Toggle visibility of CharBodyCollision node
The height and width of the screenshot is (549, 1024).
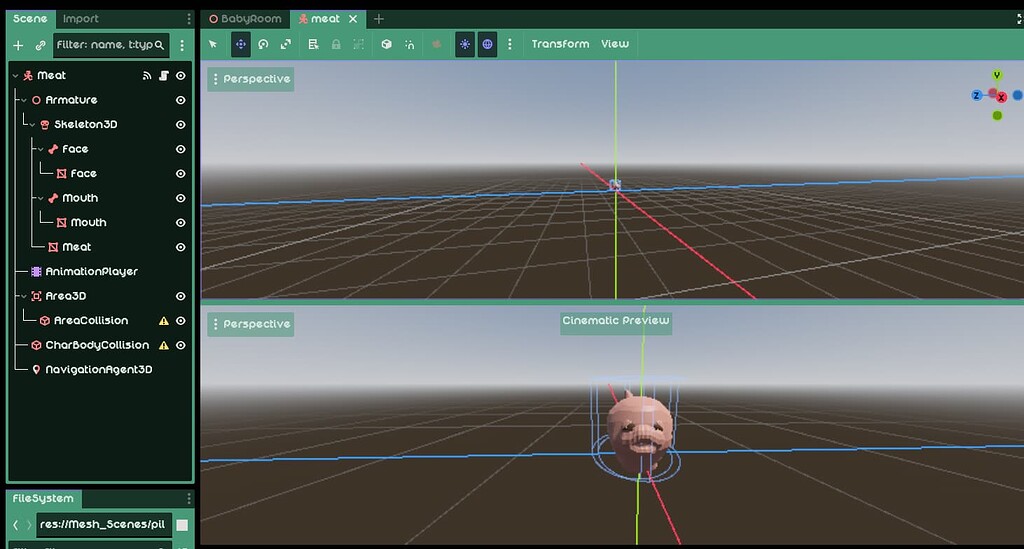tap(181, 345)
